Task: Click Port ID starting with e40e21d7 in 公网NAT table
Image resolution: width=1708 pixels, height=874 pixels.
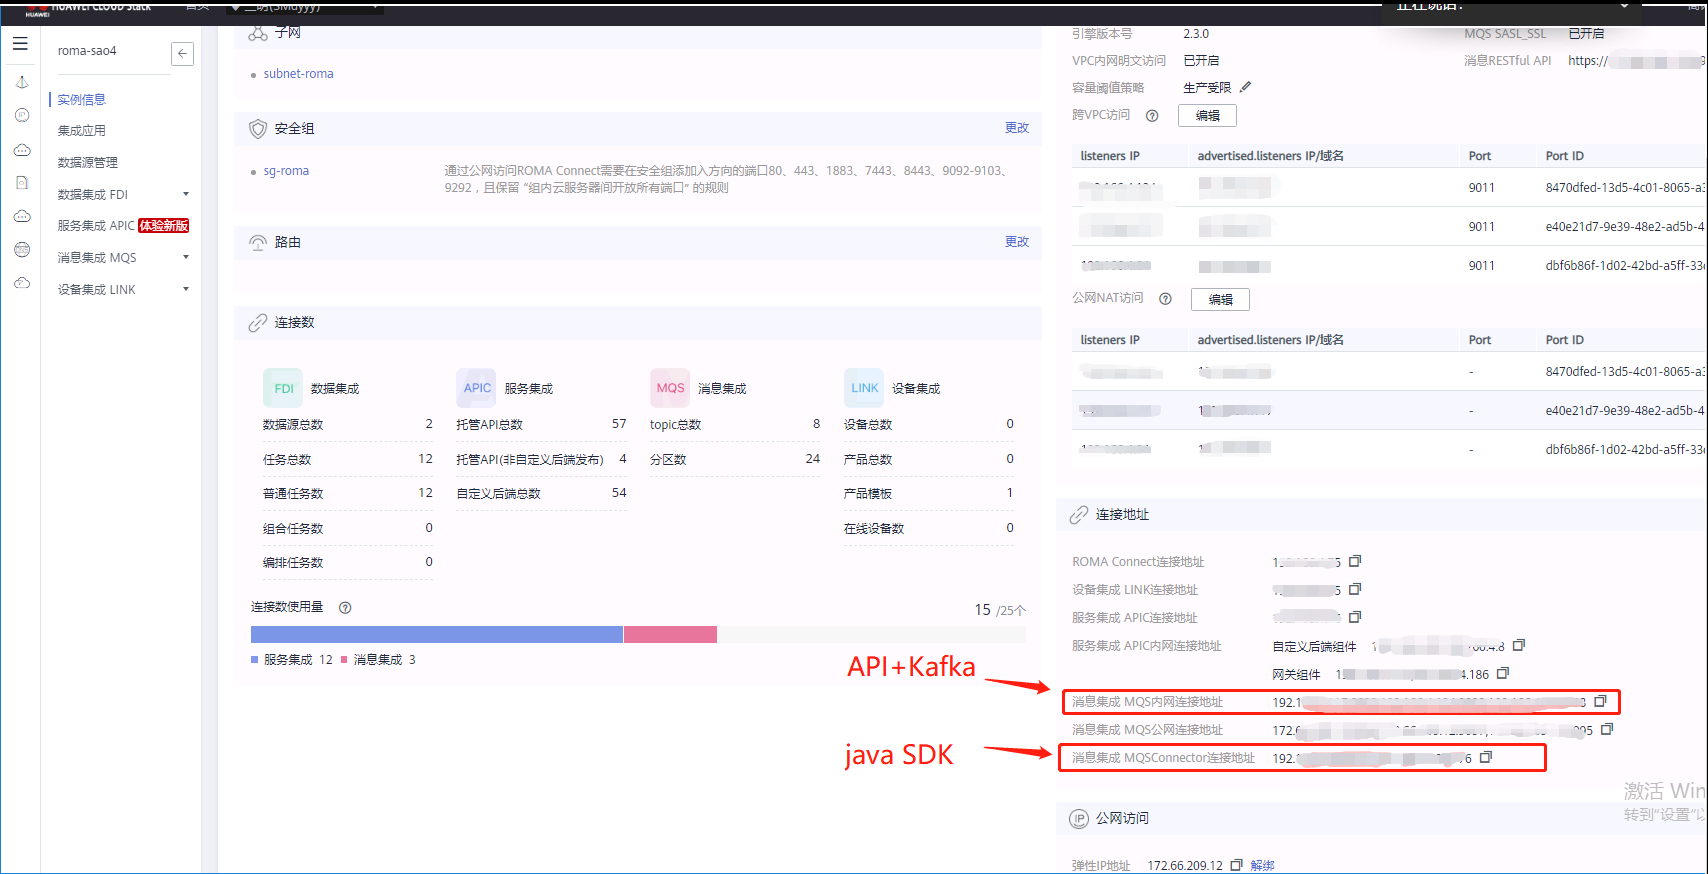Action: coord(1624,411)
